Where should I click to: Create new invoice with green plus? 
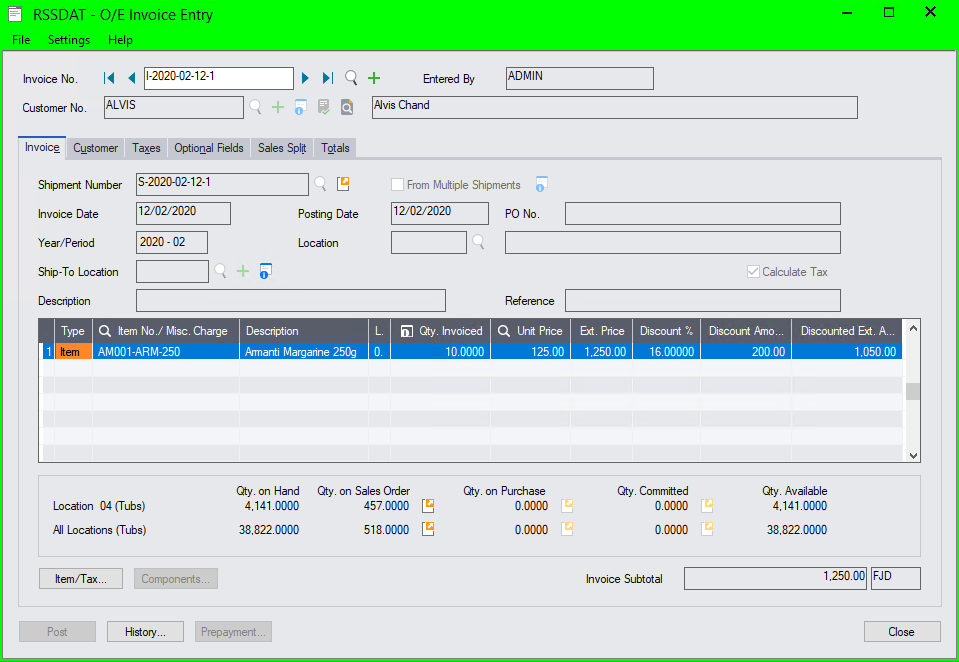coord(374,78)
